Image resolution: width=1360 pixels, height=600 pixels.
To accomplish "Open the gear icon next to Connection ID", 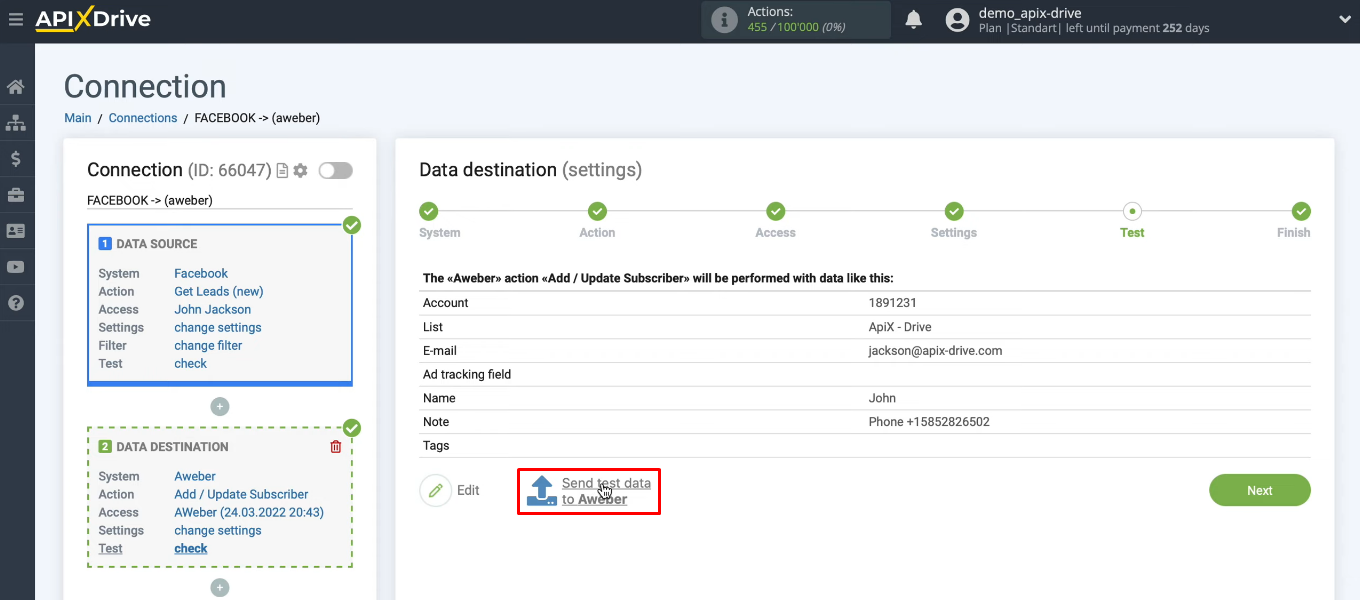I will click(299, 171).
